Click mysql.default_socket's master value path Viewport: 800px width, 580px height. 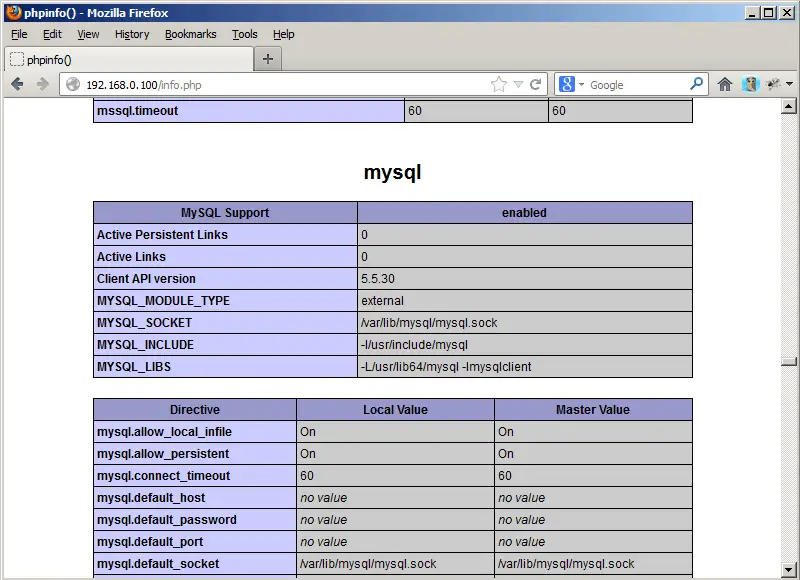pyautogui.click(x=566, y=563)
